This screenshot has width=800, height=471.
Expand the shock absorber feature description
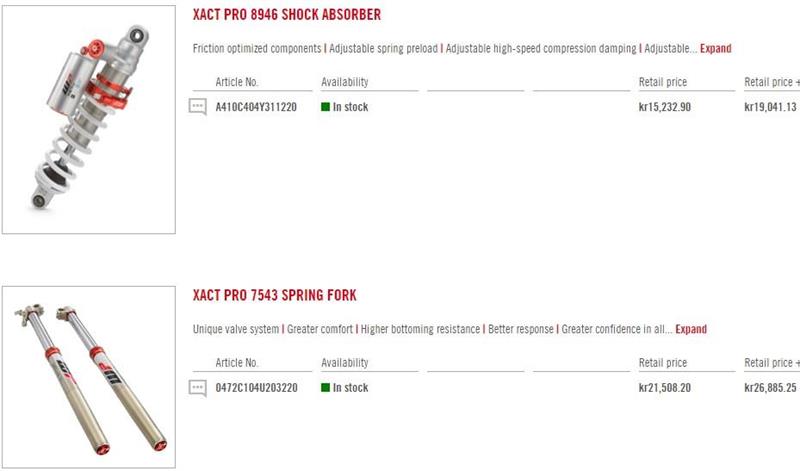point(715,48)
